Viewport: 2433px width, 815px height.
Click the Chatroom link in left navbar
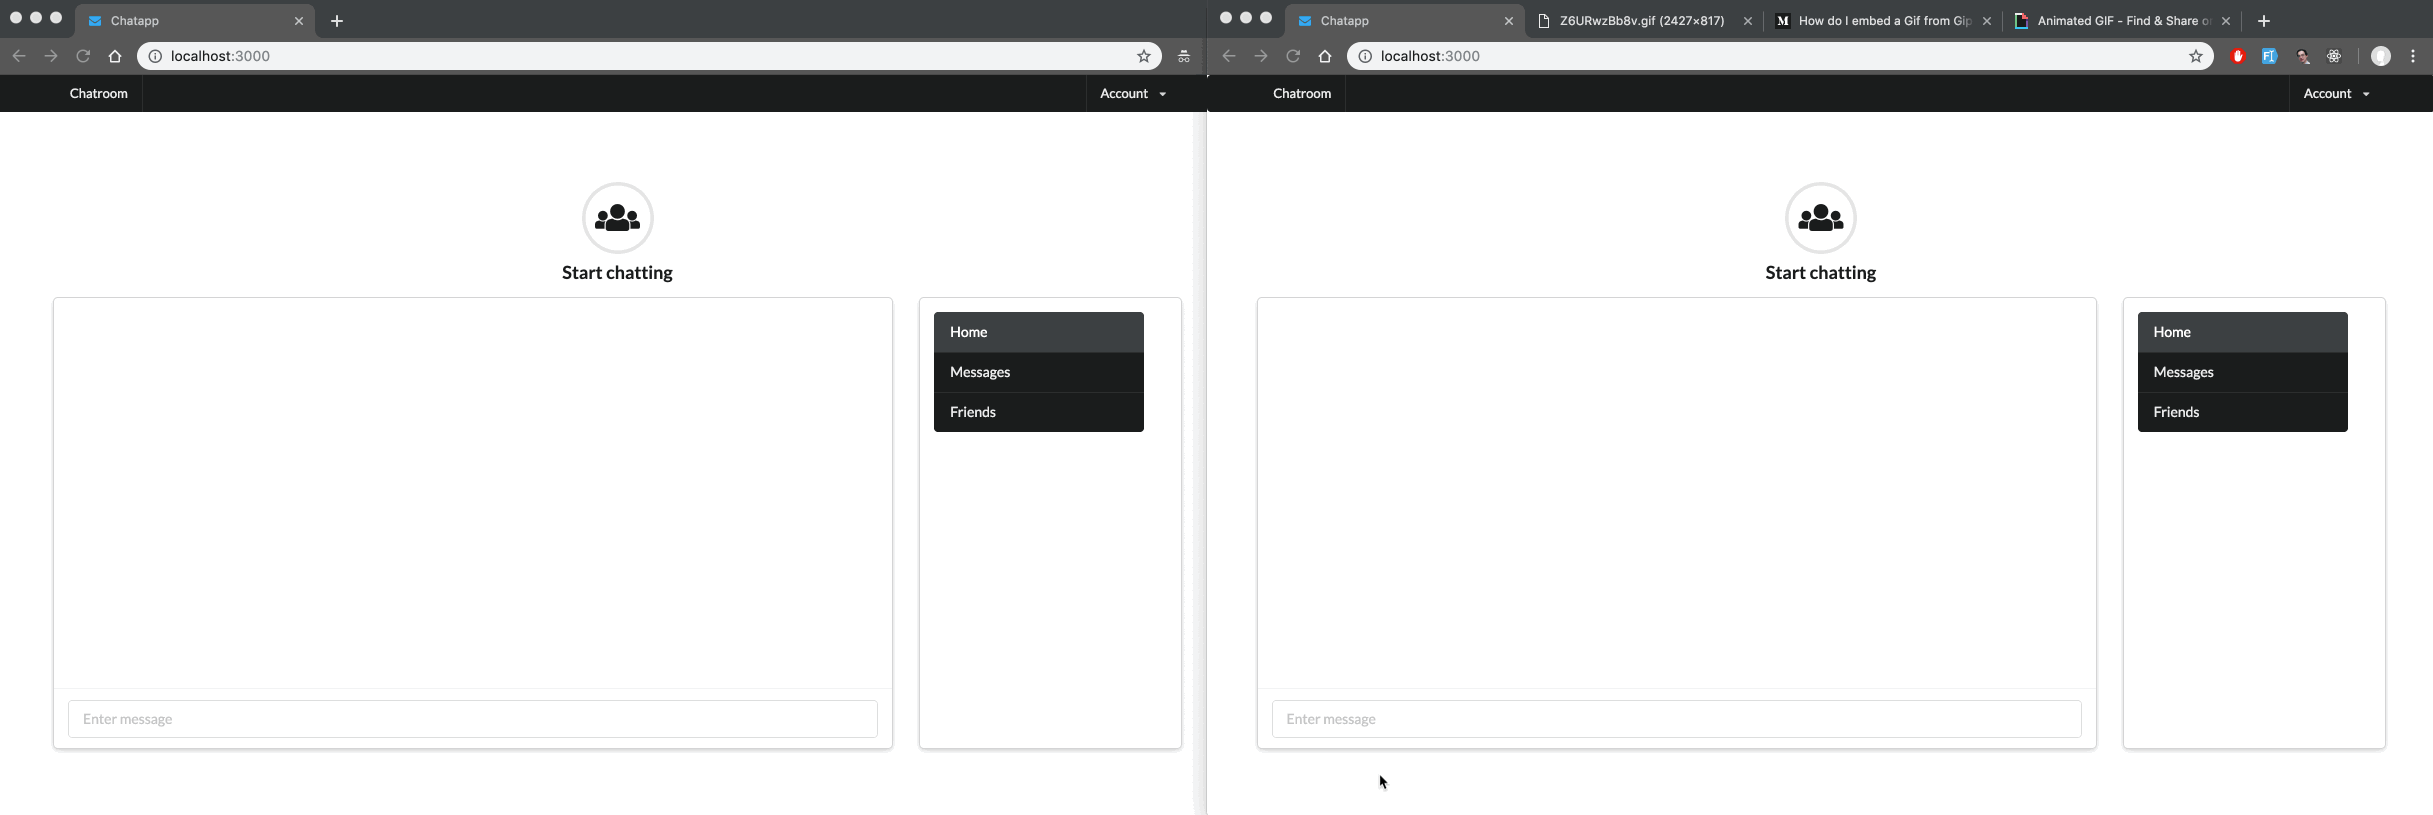[99, 93]
